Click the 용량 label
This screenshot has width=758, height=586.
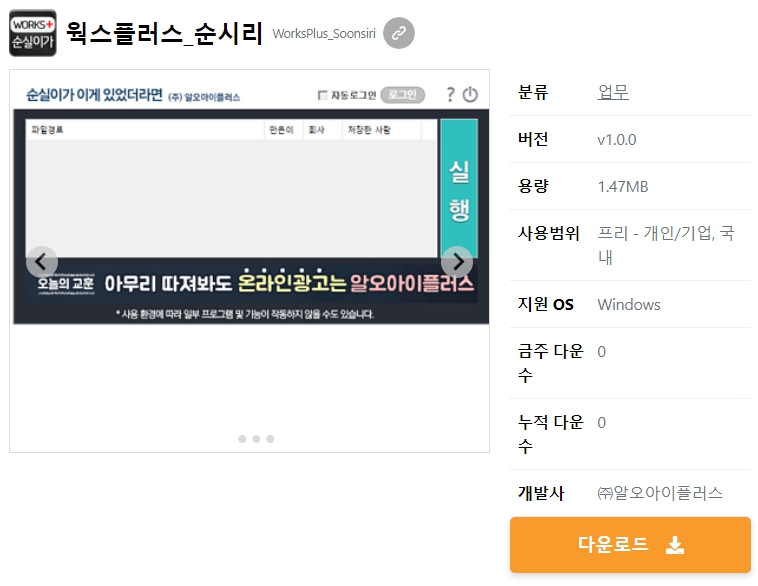[x=533, y=186]
